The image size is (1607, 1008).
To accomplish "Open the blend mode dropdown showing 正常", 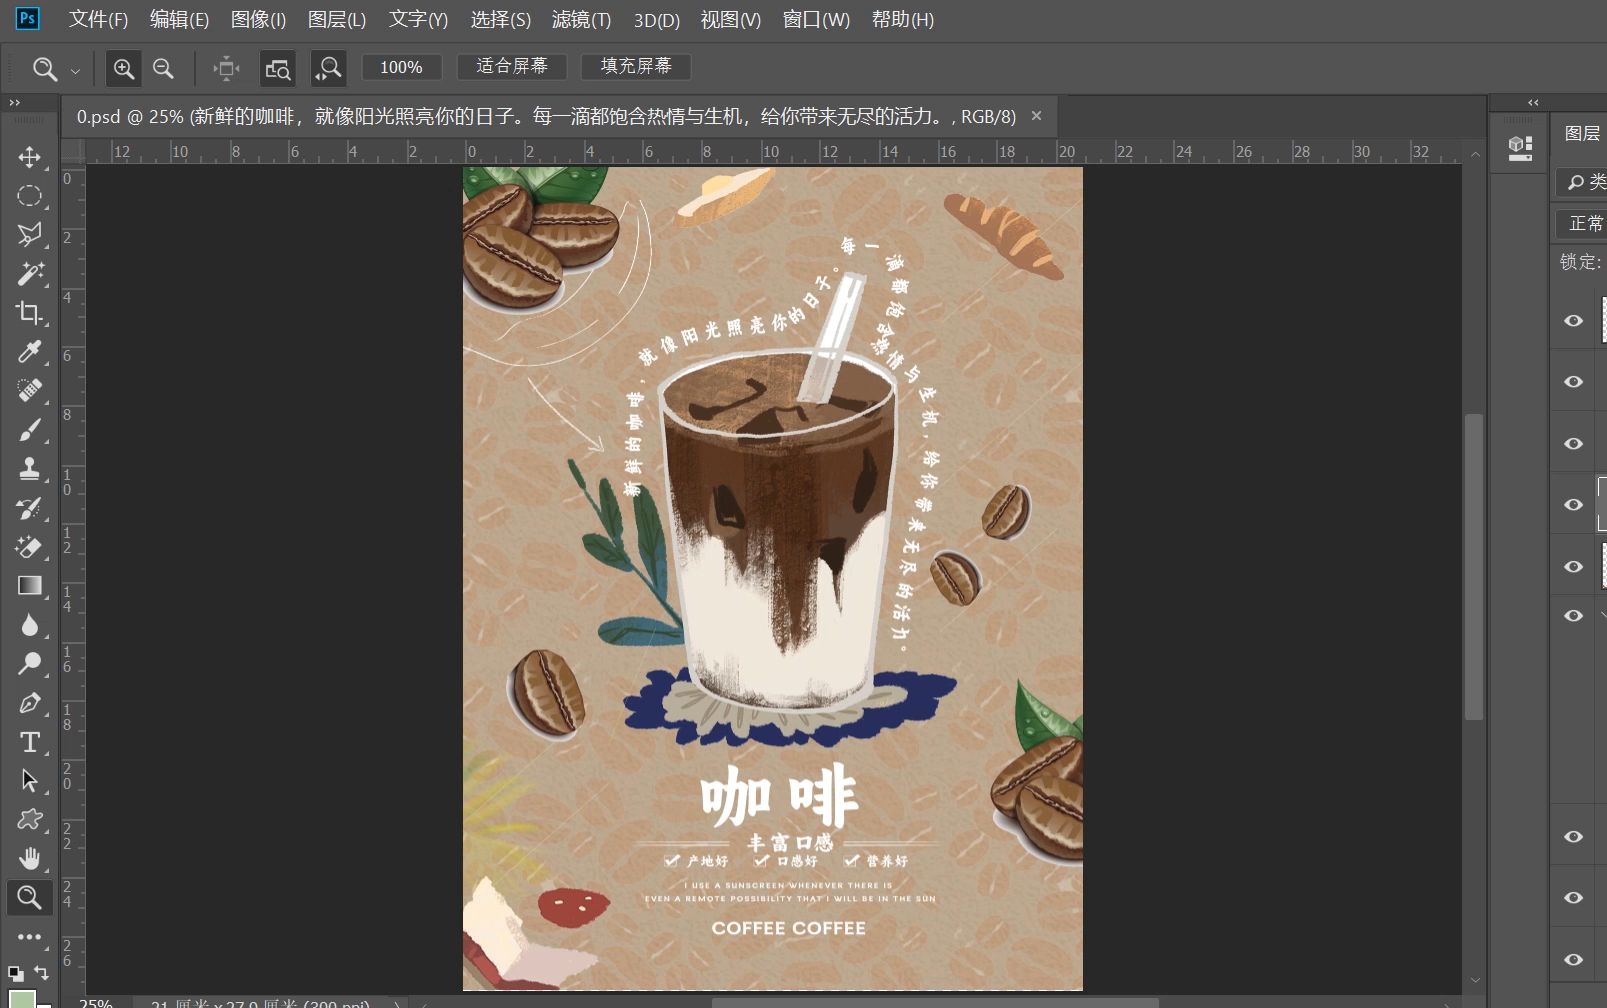I will point(1584,223).
